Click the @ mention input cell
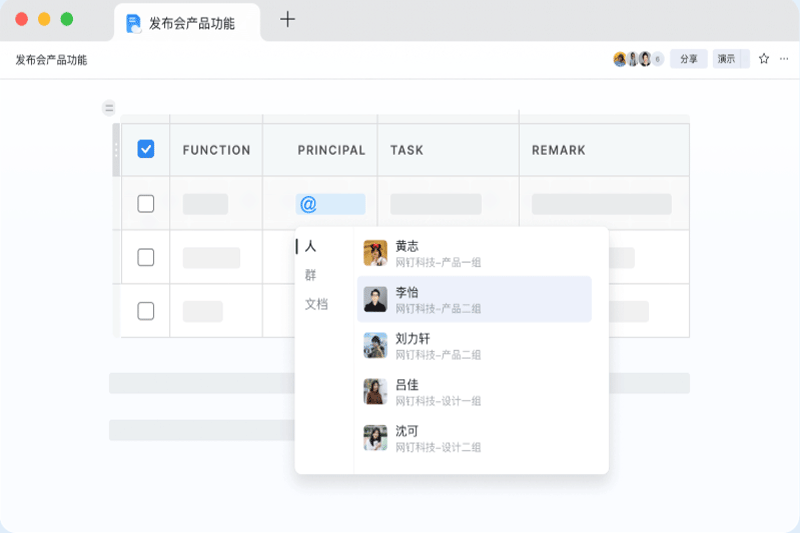Image resolution: width=800 pixels, height=533 pixels. point(330,204)
